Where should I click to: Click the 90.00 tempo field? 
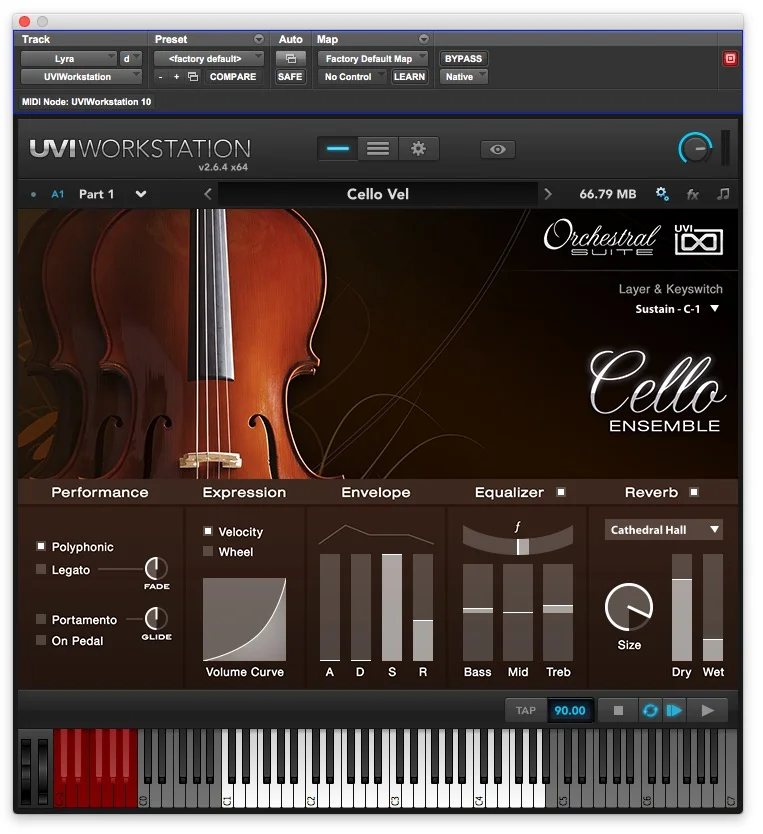pos(569,711)
